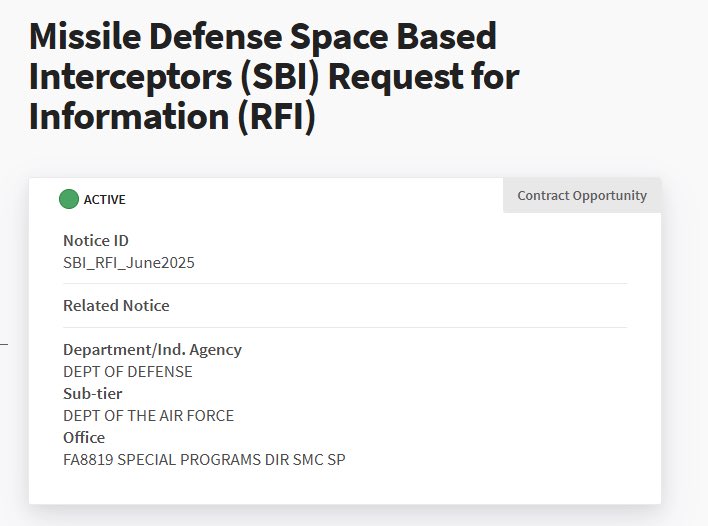Select the Contract Opportunity tag
Viewport: 708px width, 526px height.
coord(581,196)
